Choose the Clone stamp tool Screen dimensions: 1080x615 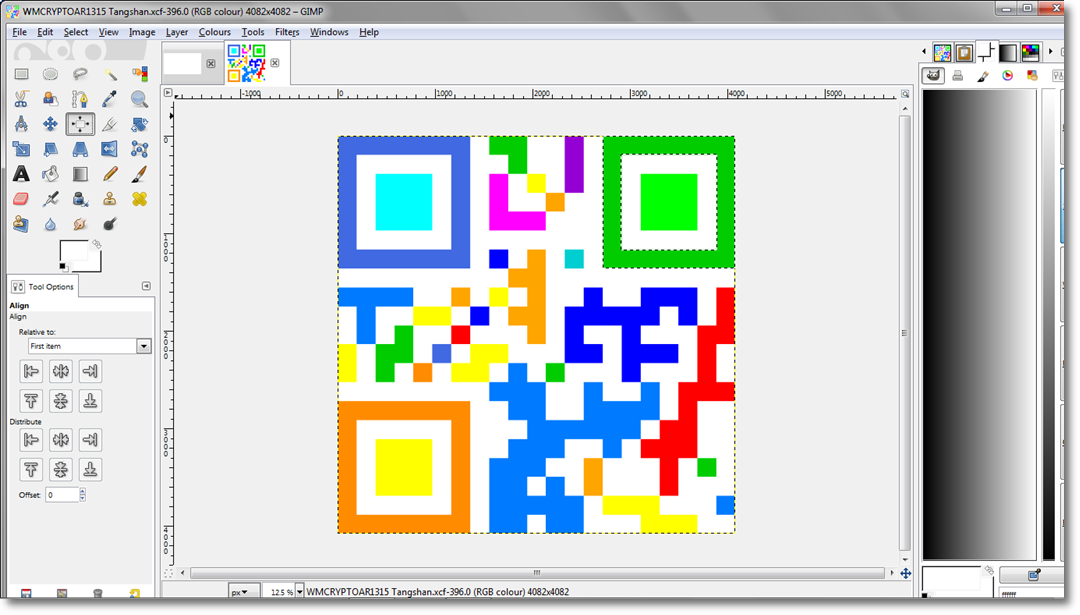110,199
